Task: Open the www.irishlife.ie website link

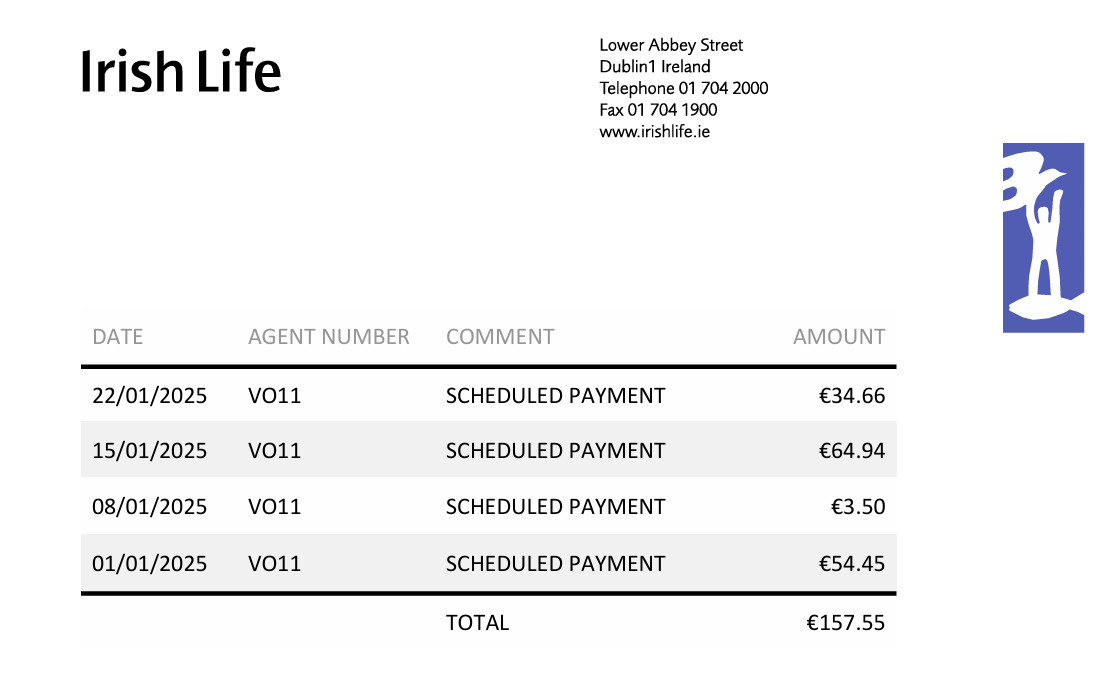Action: (654, 131)
